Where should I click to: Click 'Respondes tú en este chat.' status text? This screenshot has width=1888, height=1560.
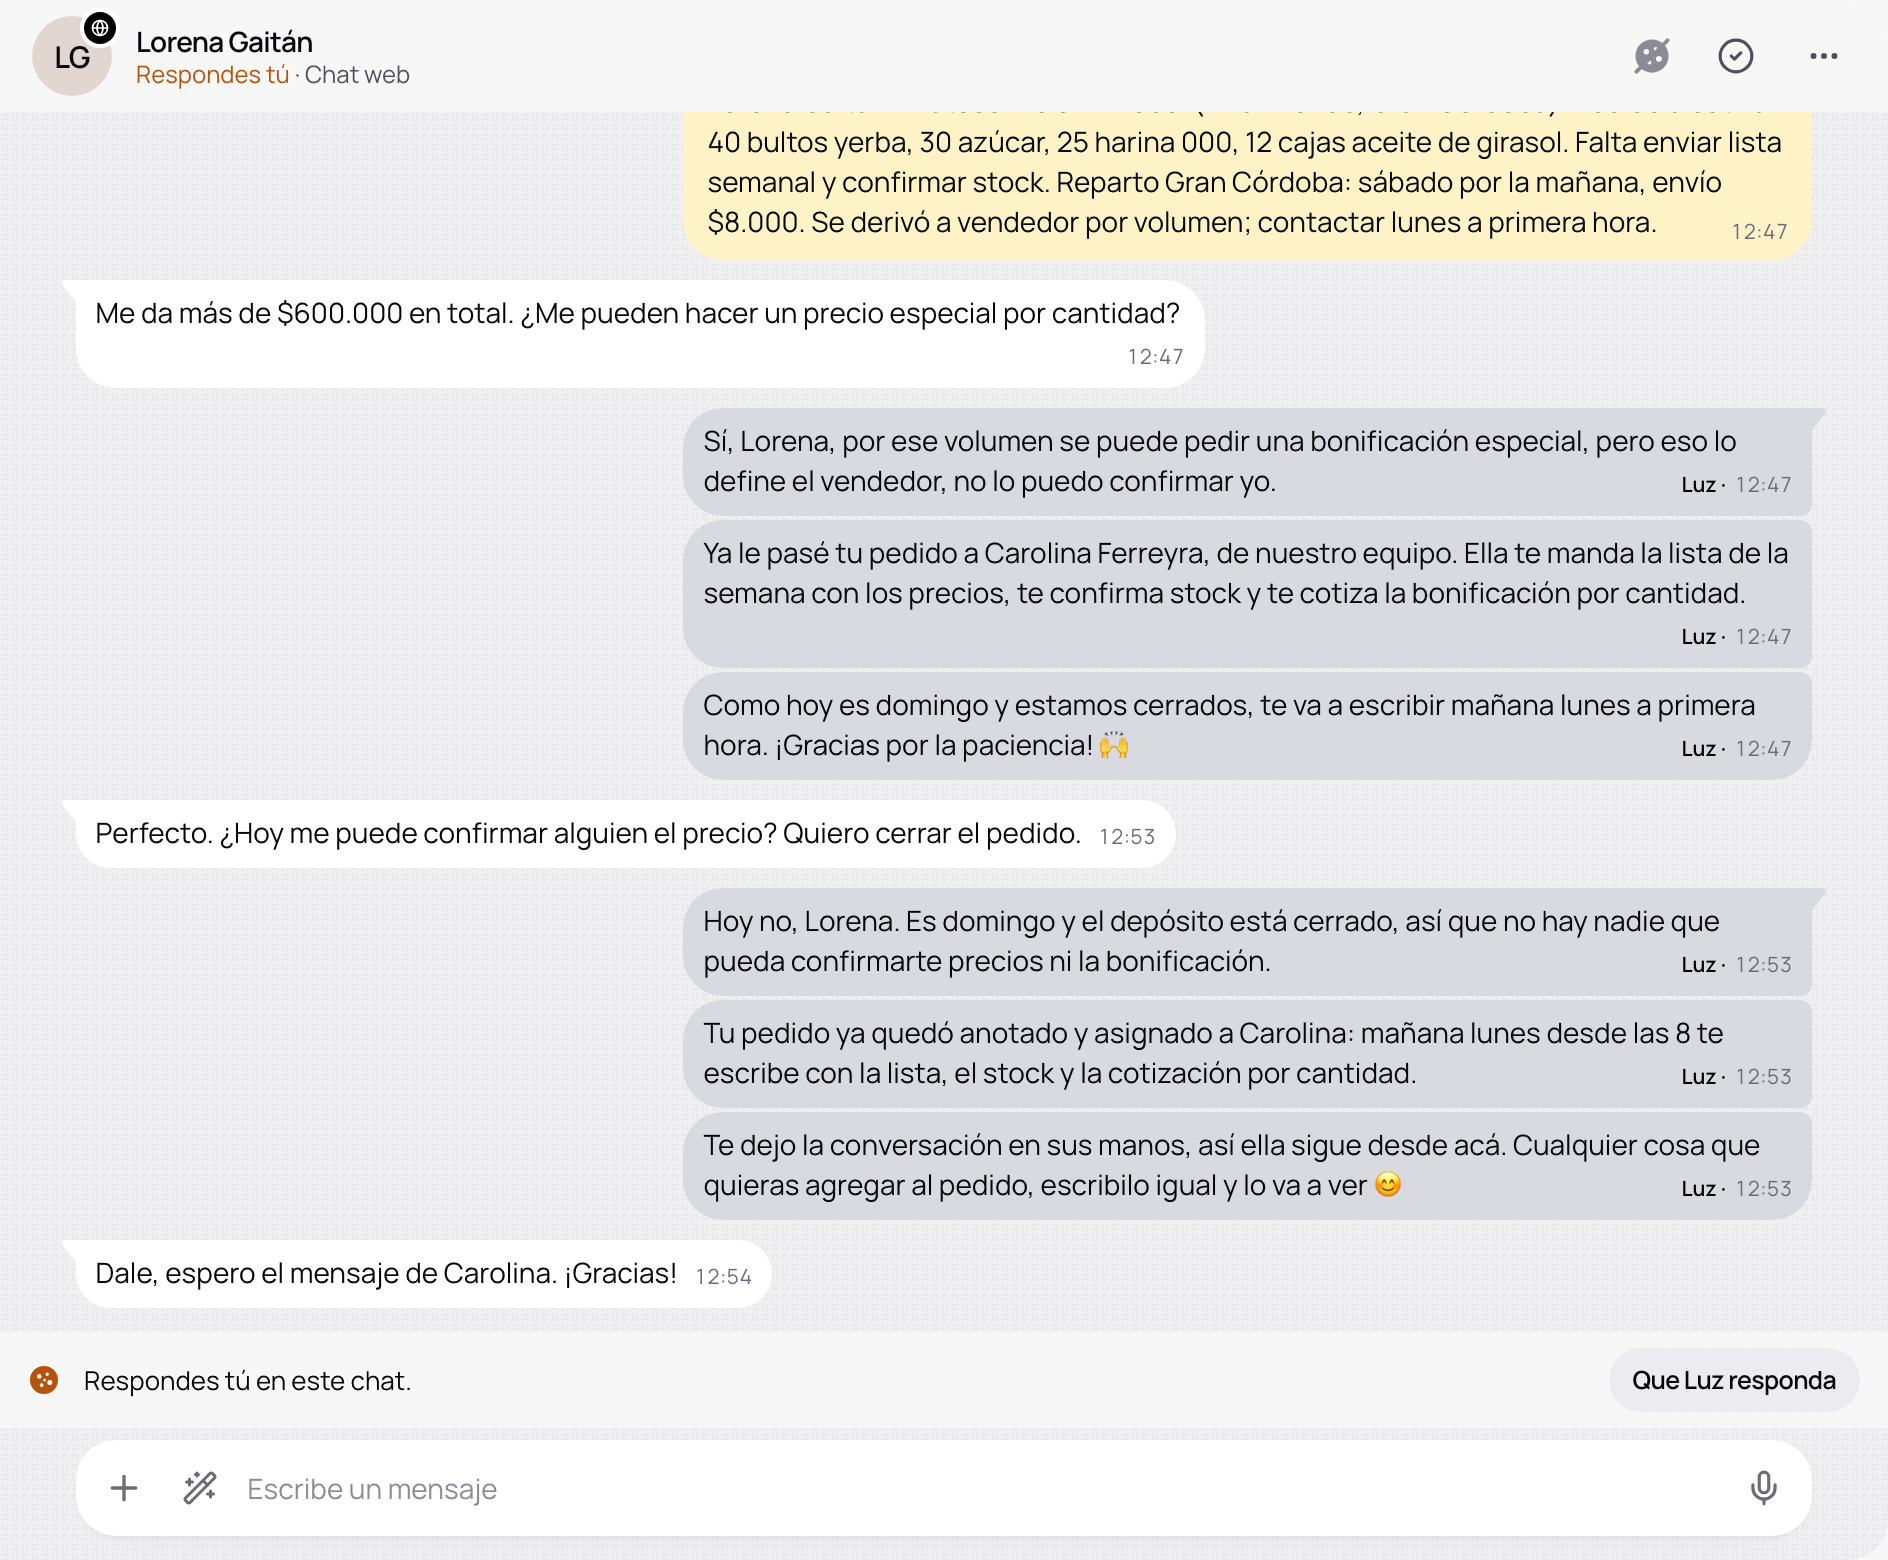point(247,1380)
